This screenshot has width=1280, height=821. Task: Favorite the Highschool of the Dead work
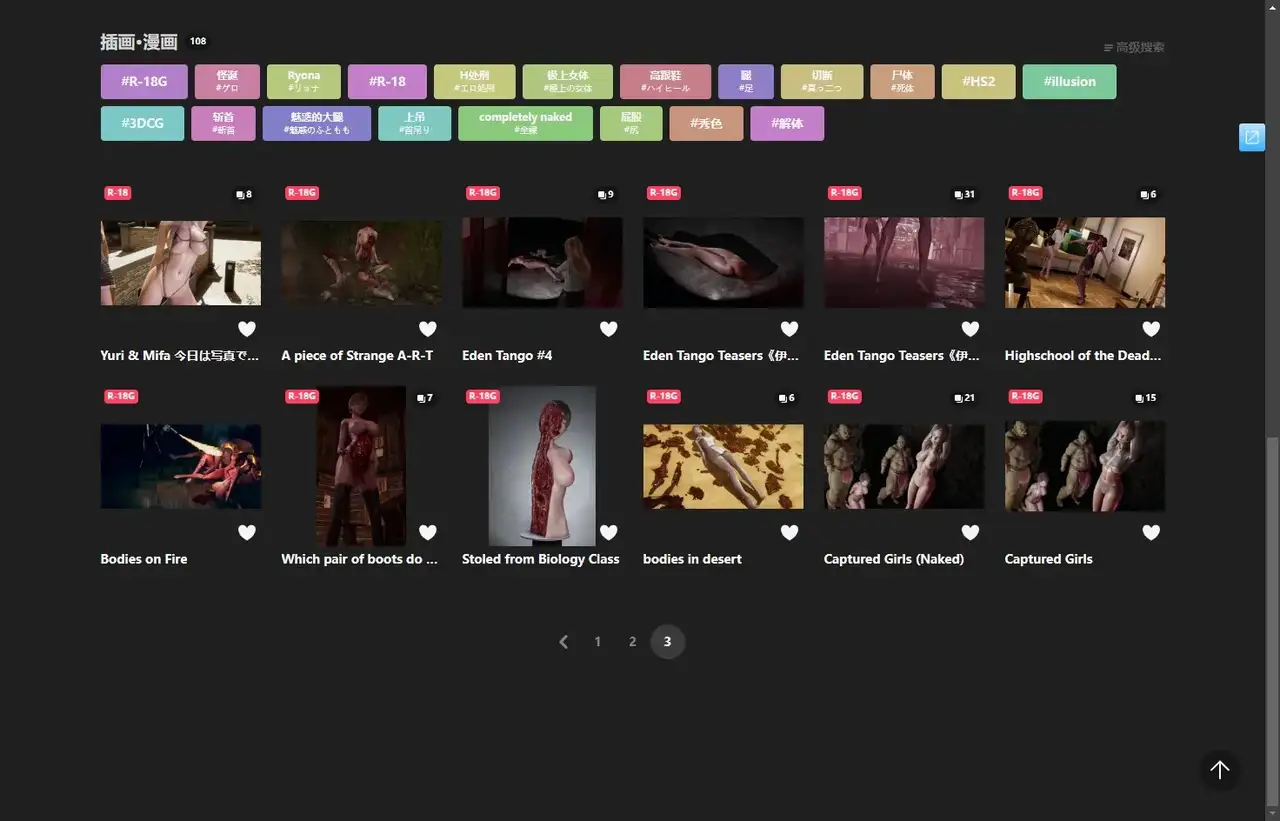point(1151,329)
